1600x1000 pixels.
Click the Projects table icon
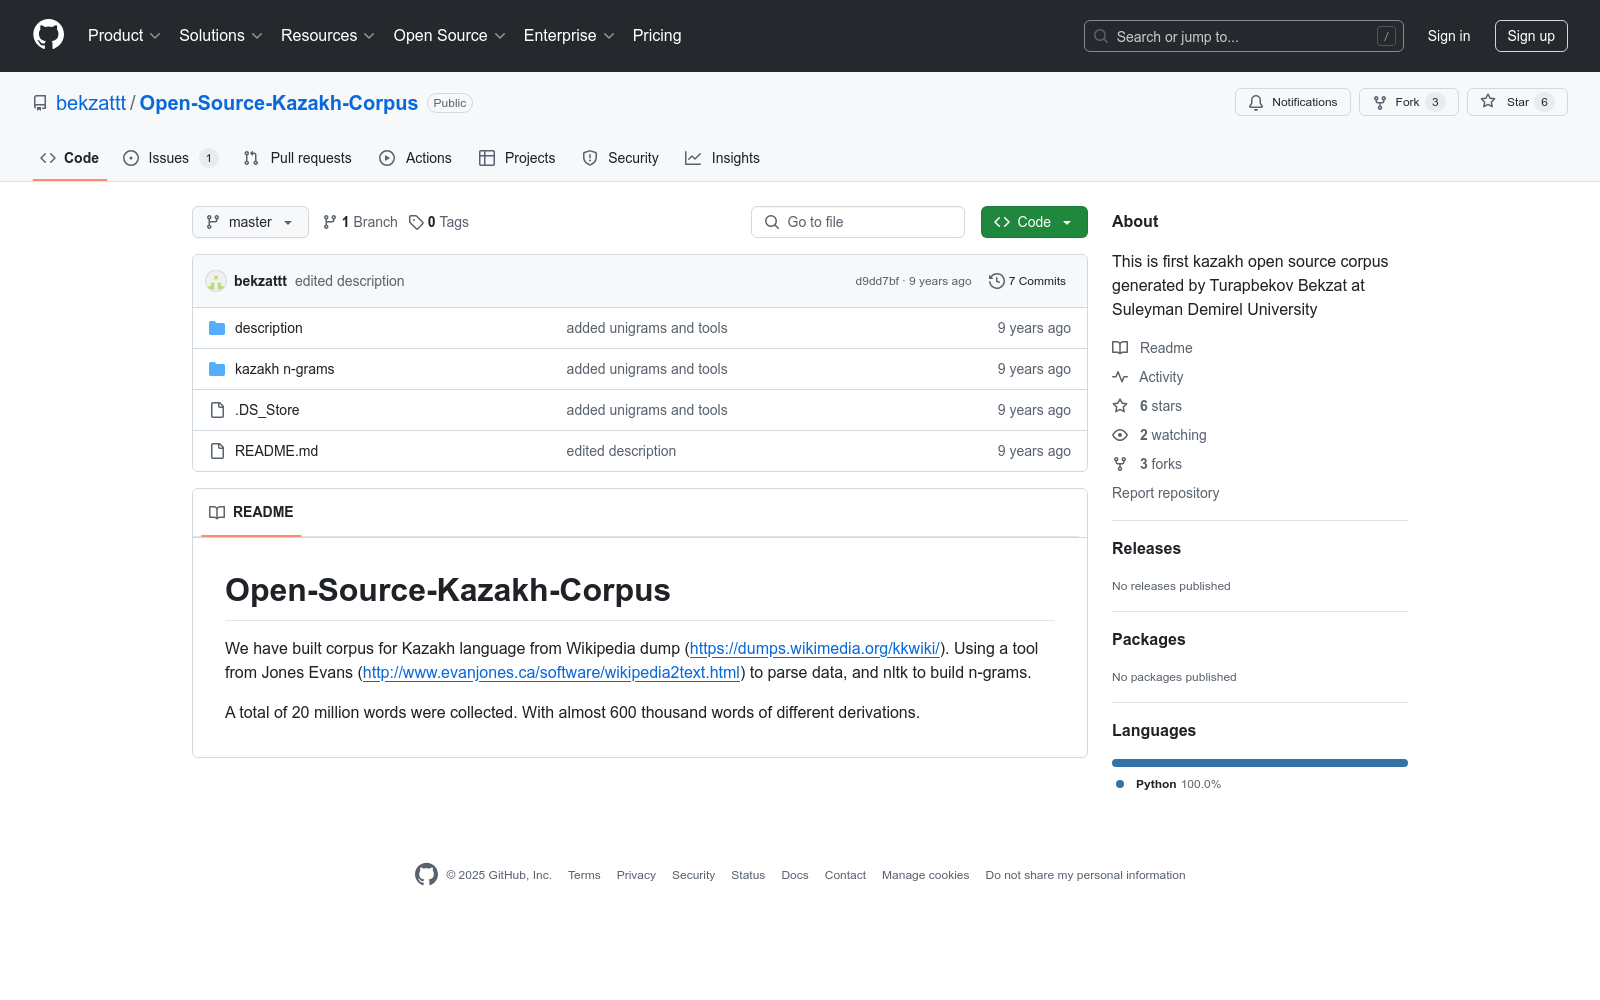pos(487,158)
